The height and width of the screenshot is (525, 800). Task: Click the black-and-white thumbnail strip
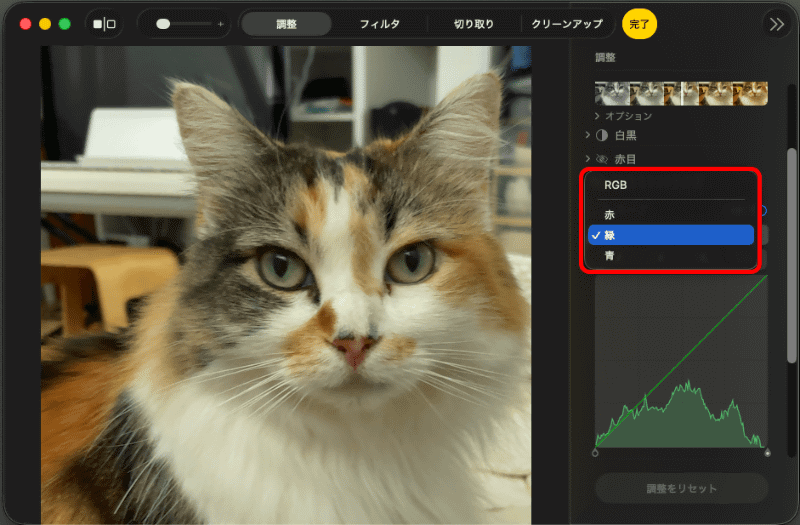click(x=681, y=93)
